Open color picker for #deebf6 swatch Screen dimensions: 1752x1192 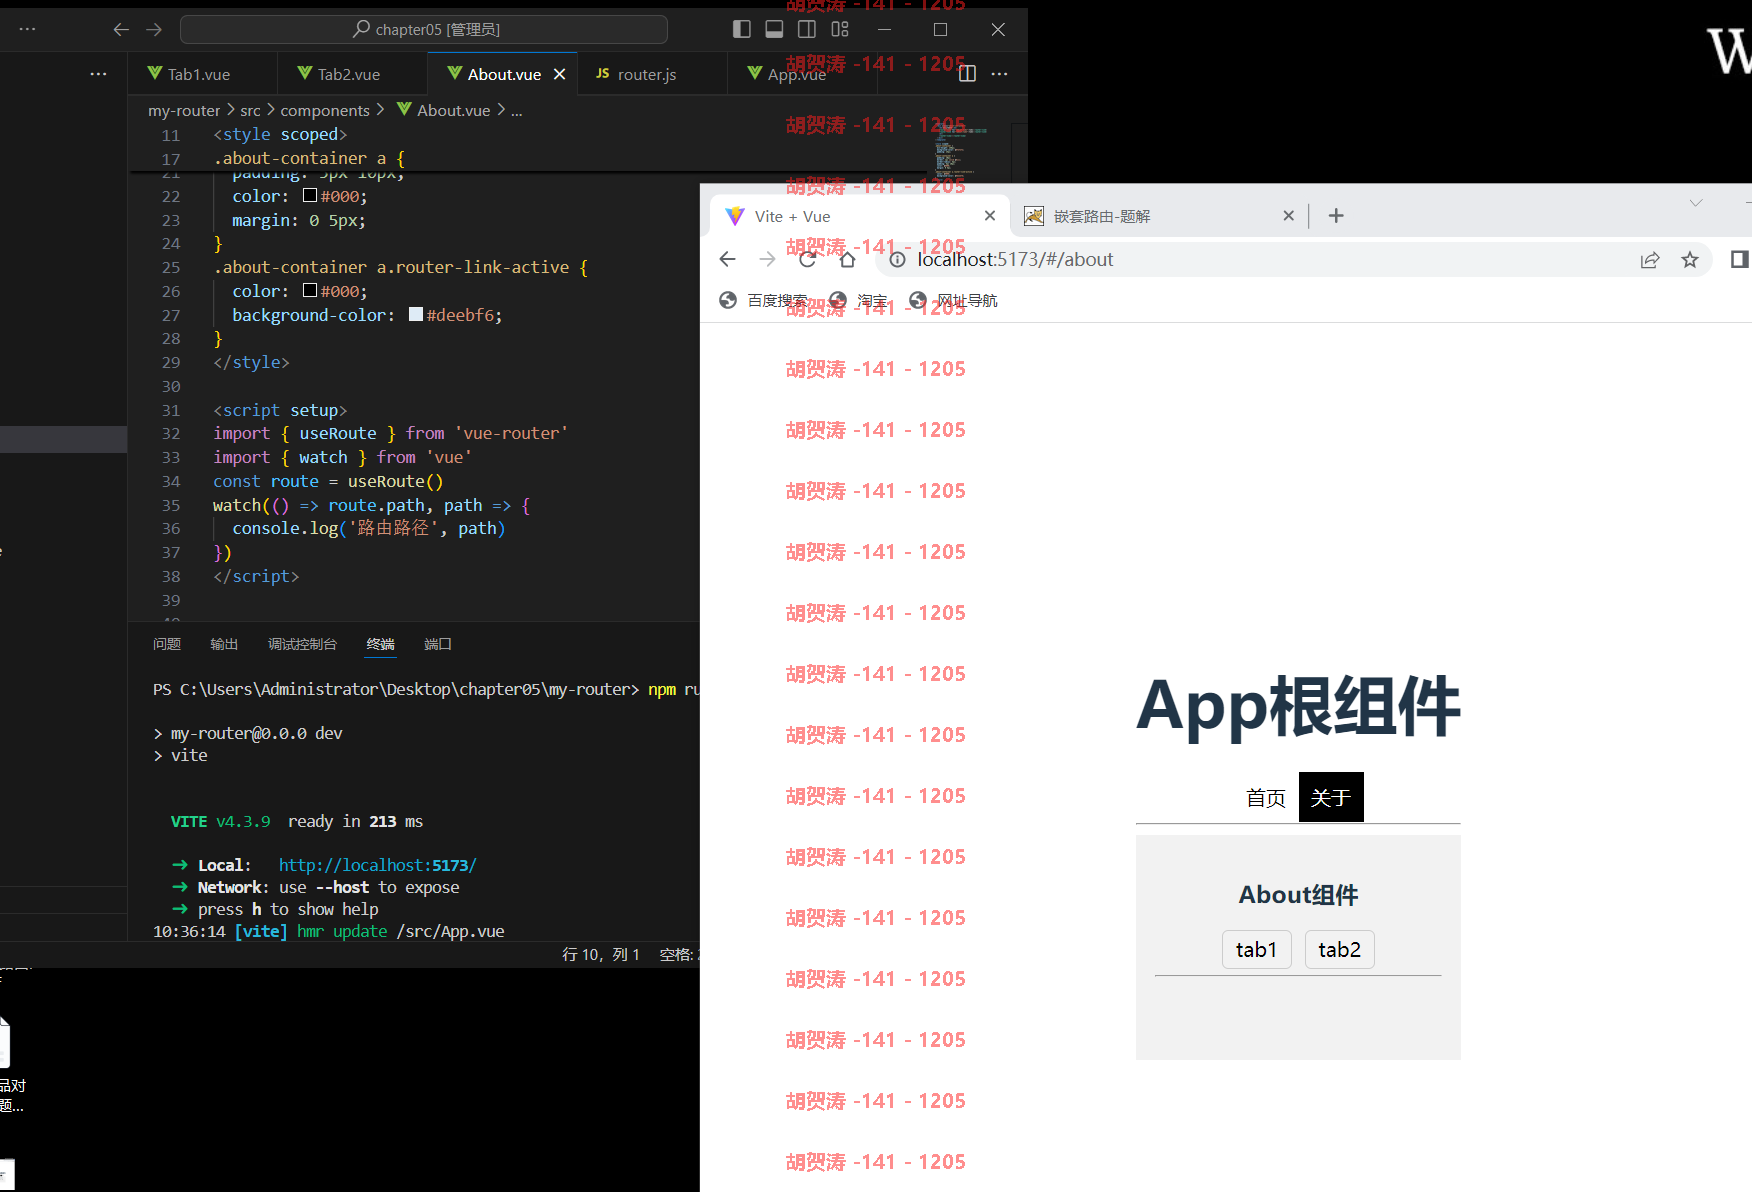(416, 314)
